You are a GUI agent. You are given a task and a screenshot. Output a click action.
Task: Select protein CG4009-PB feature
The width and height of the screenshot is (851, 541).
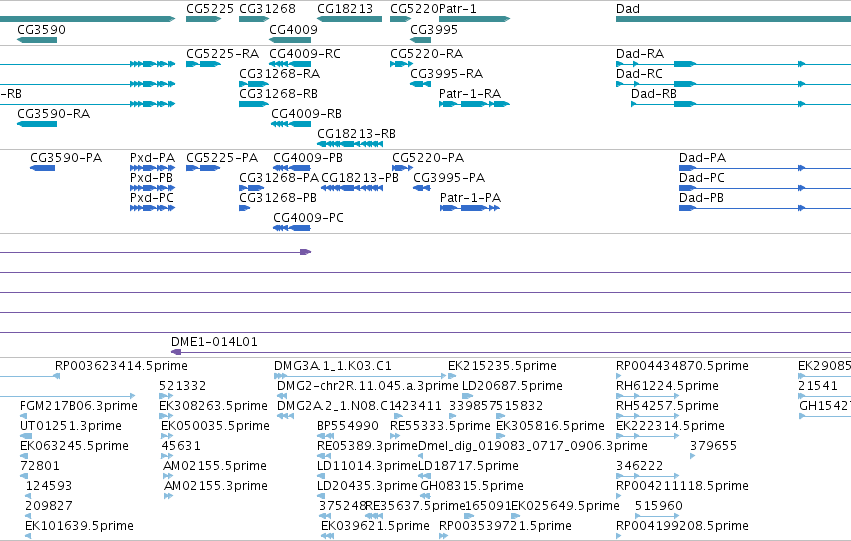coord(292,168)
